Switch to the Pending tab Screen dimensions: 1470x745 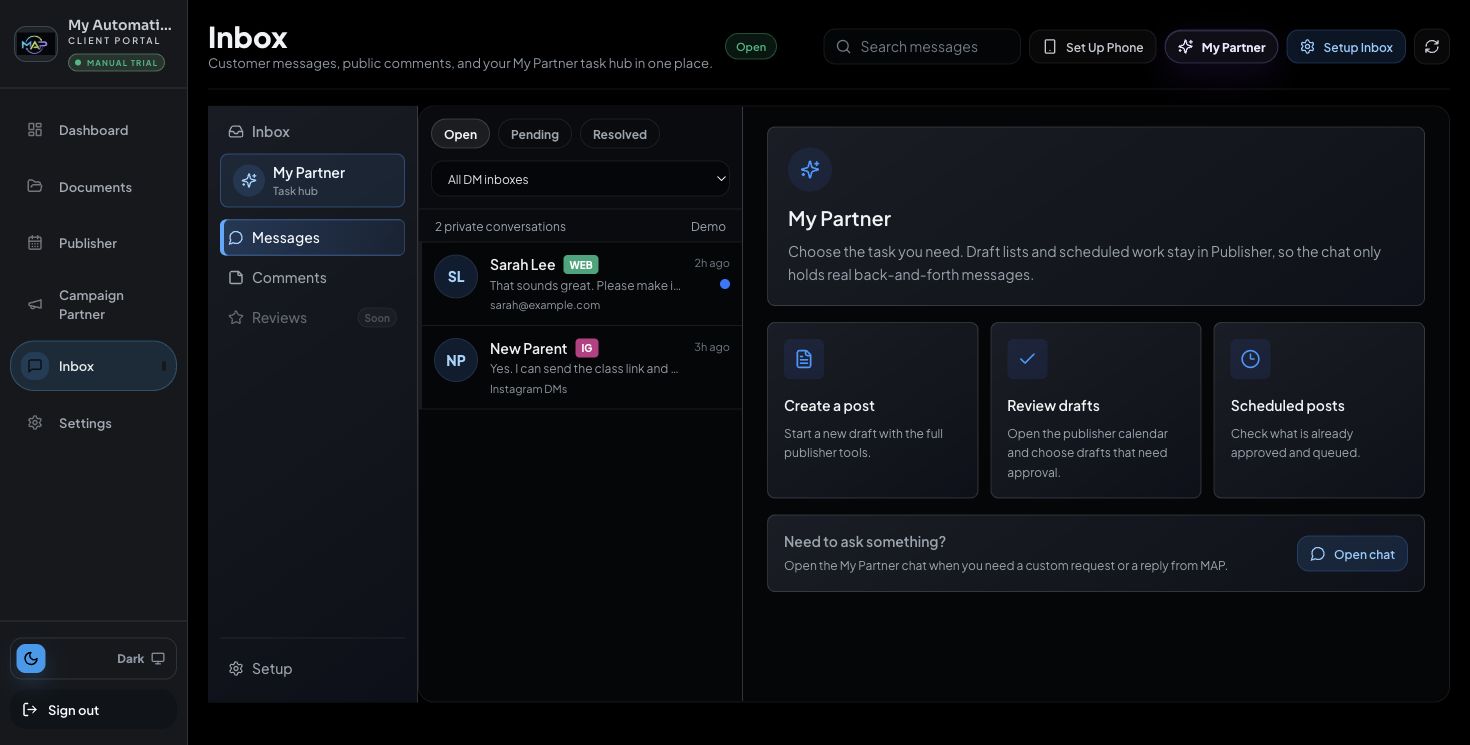pyautogui.click(x=535, y=134)
